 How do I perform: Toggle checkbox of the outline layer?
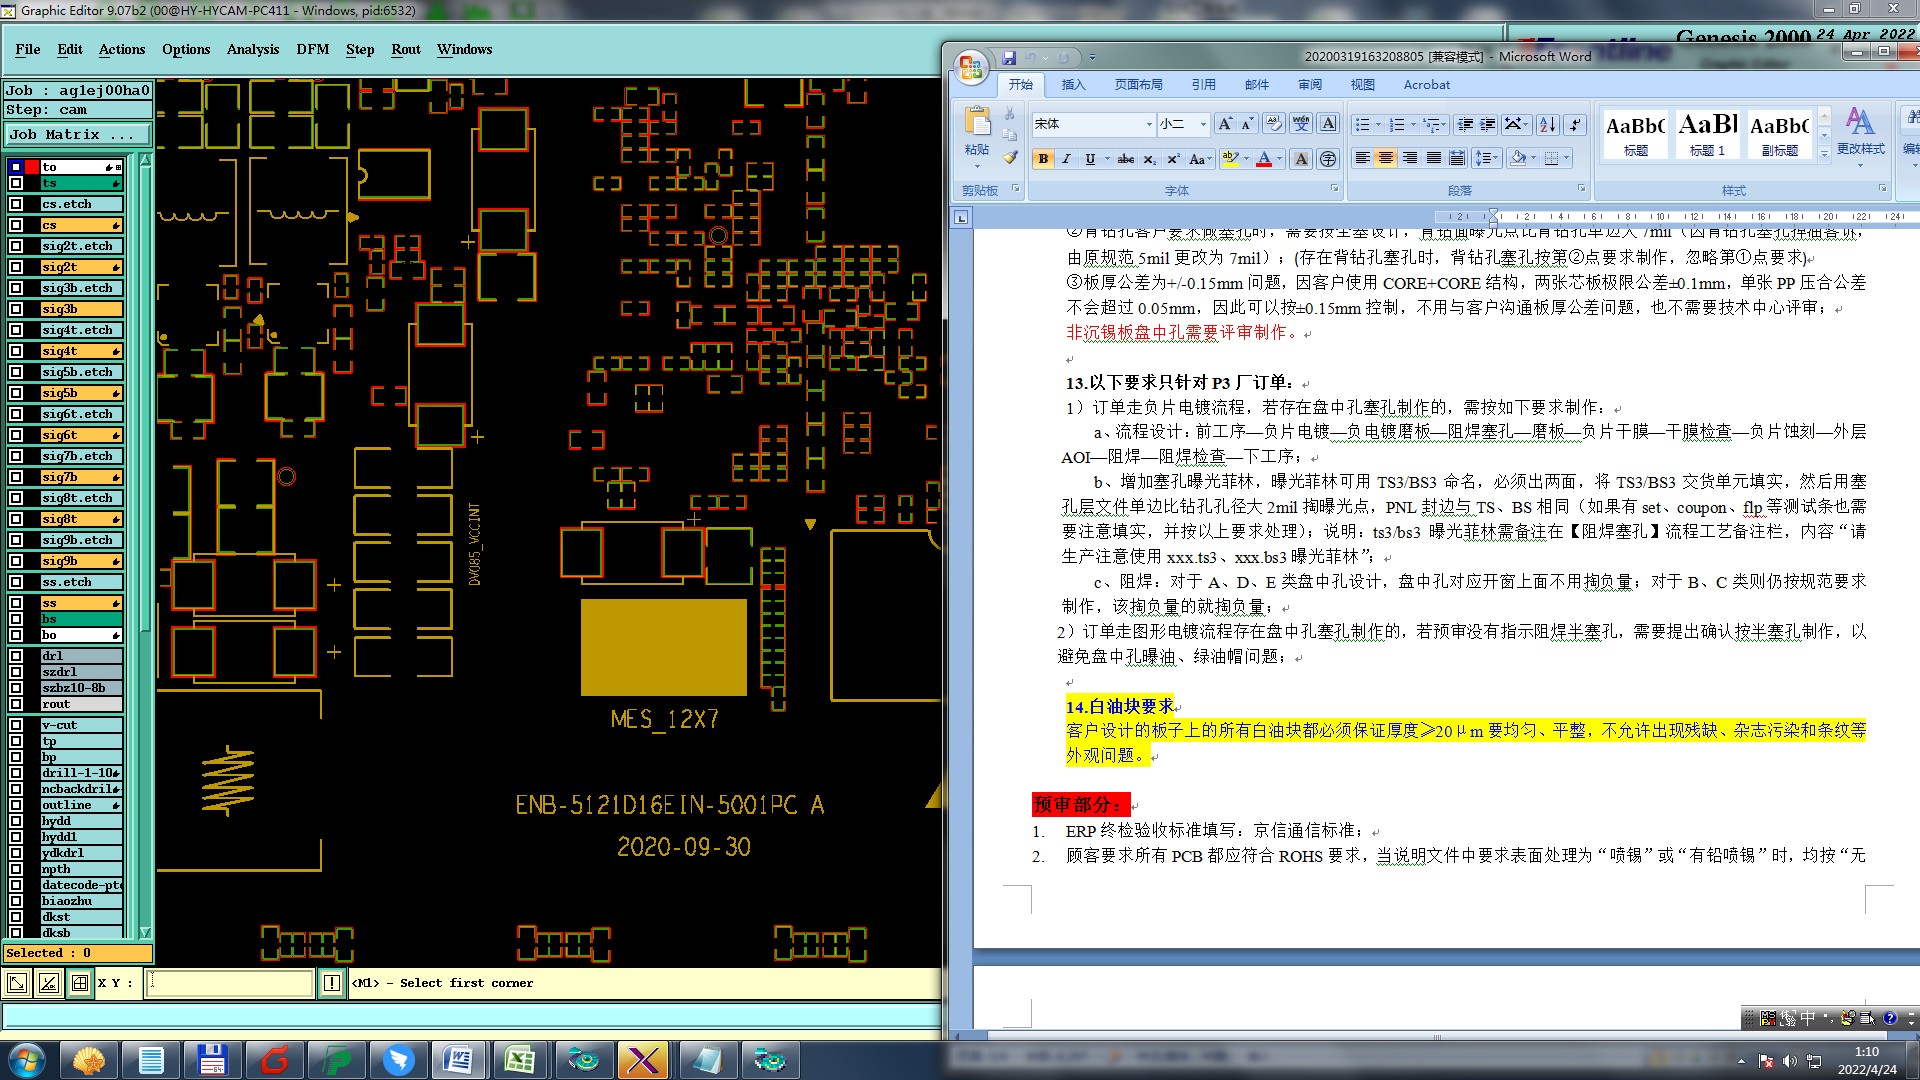[x=16, y=805]
